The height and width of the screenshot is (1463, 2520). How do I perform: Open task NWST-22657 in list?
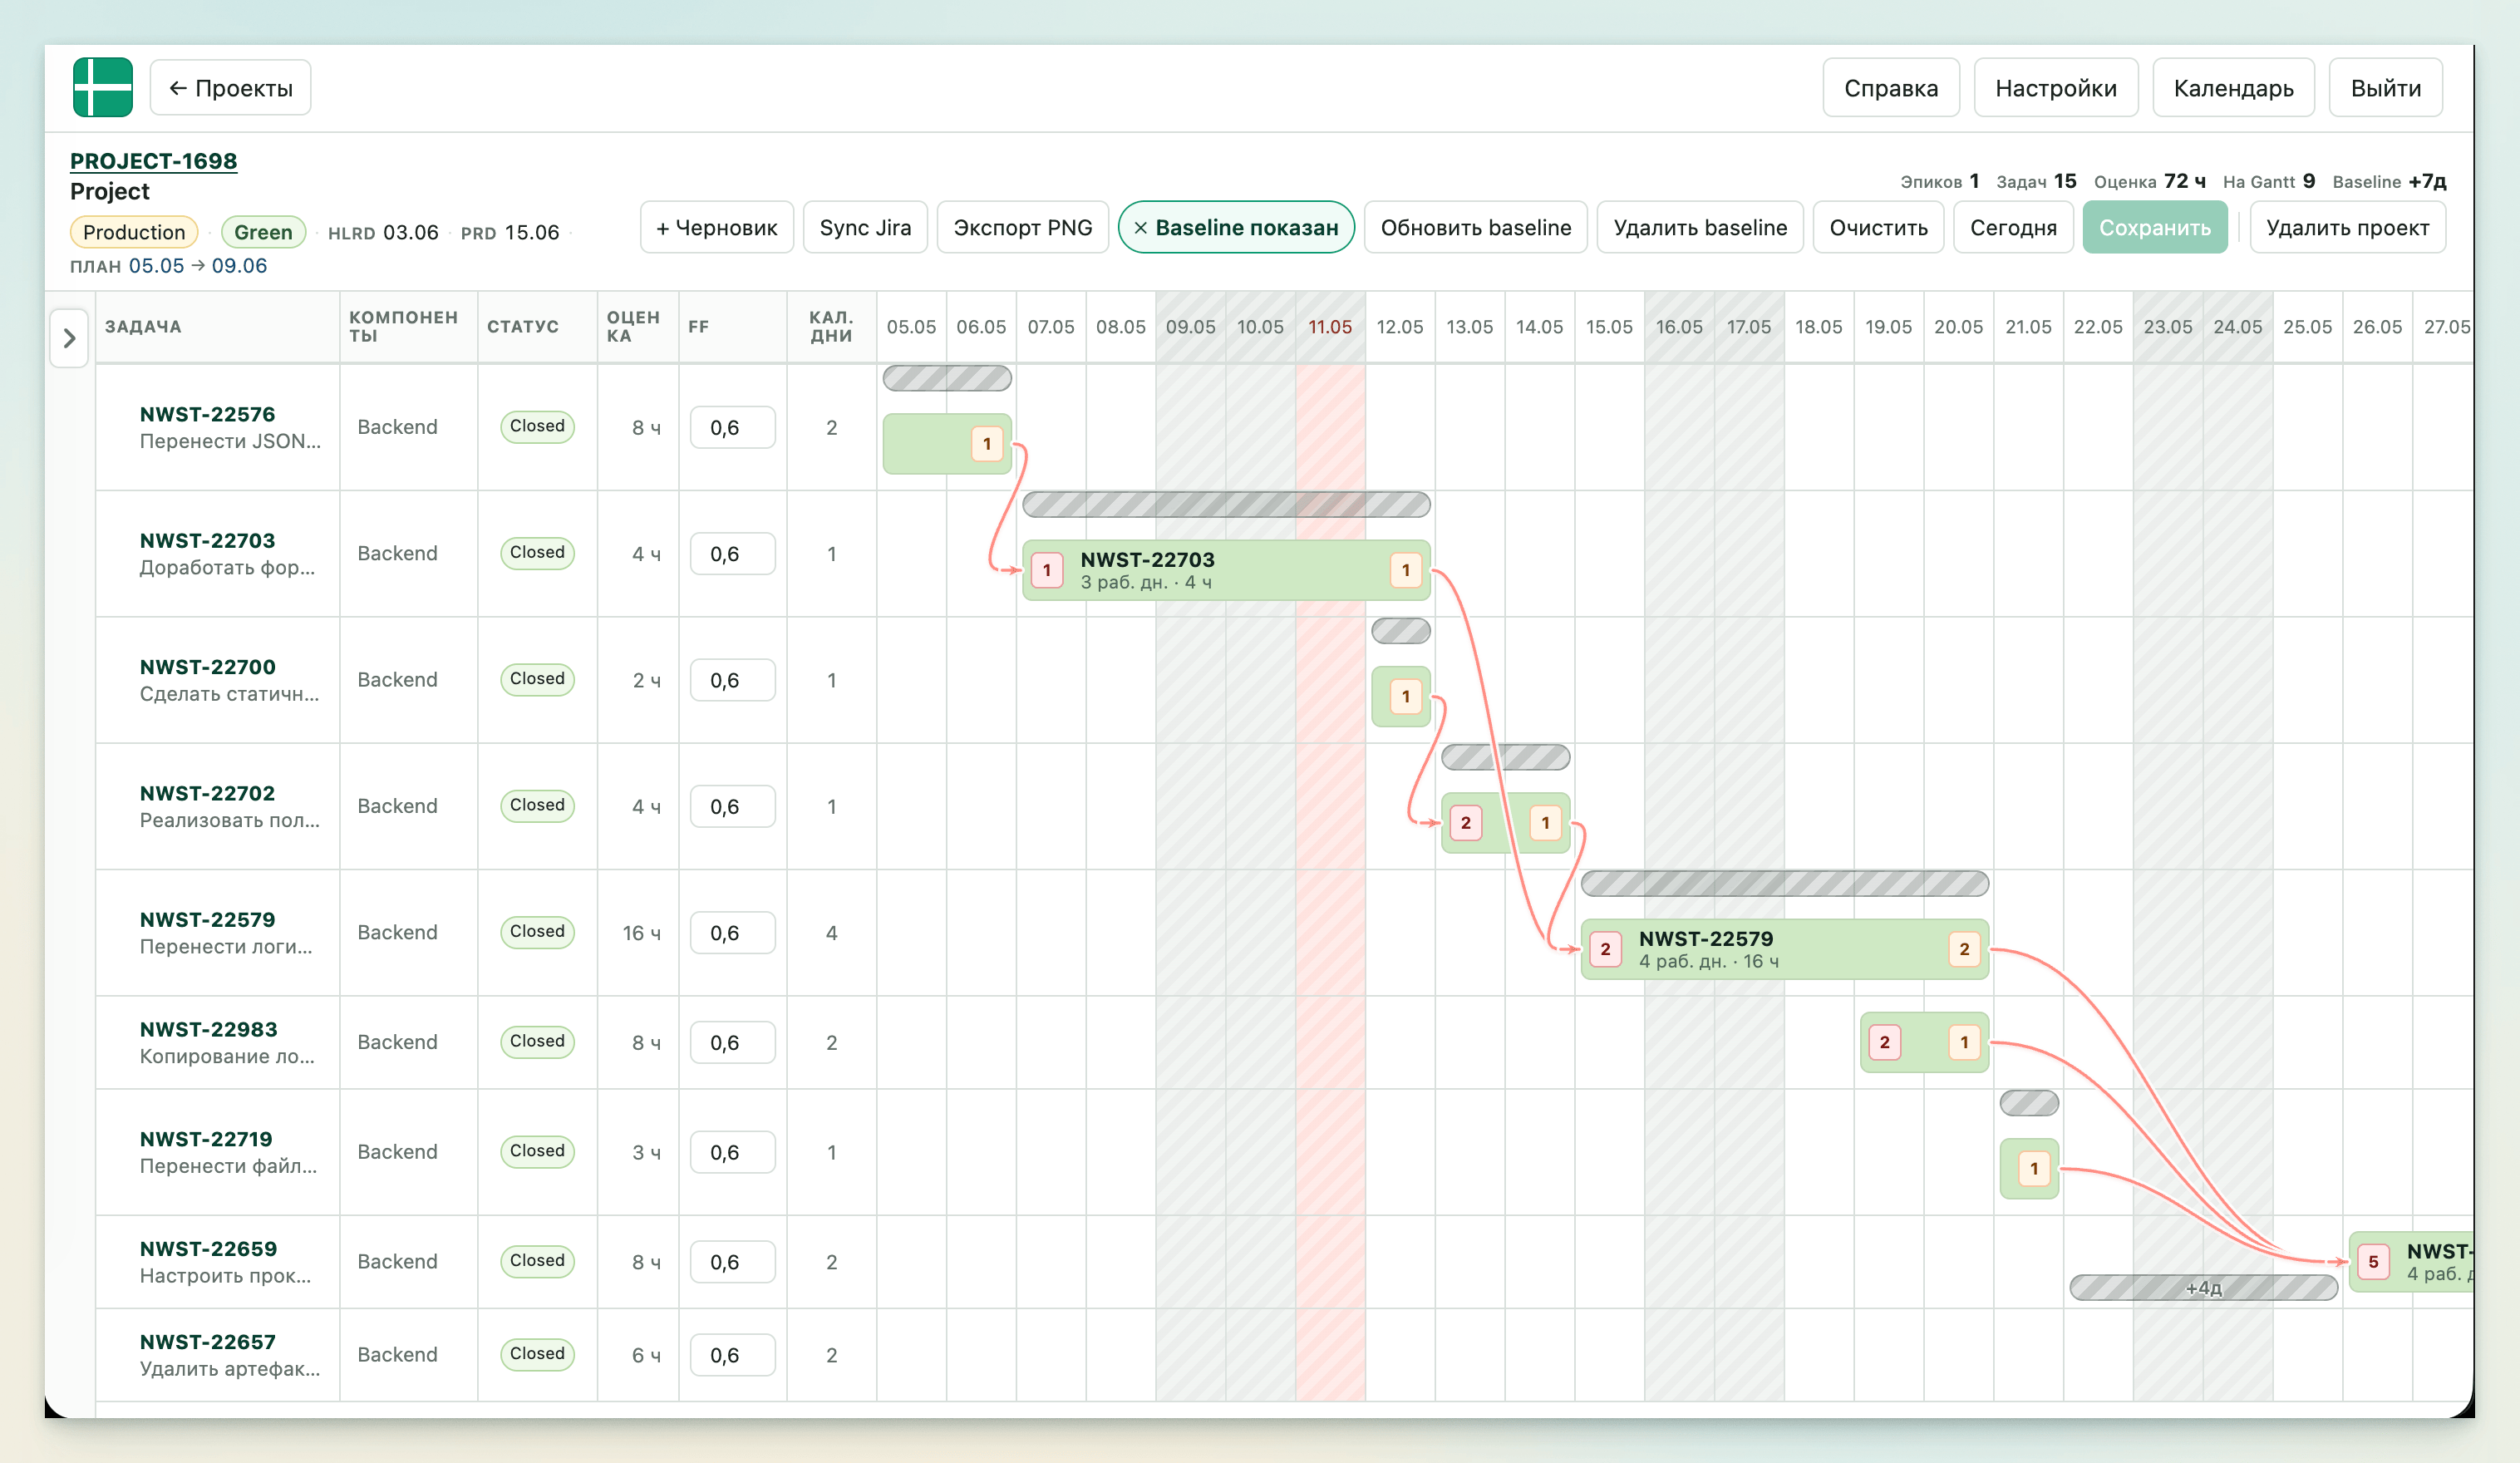[207, 1342]
